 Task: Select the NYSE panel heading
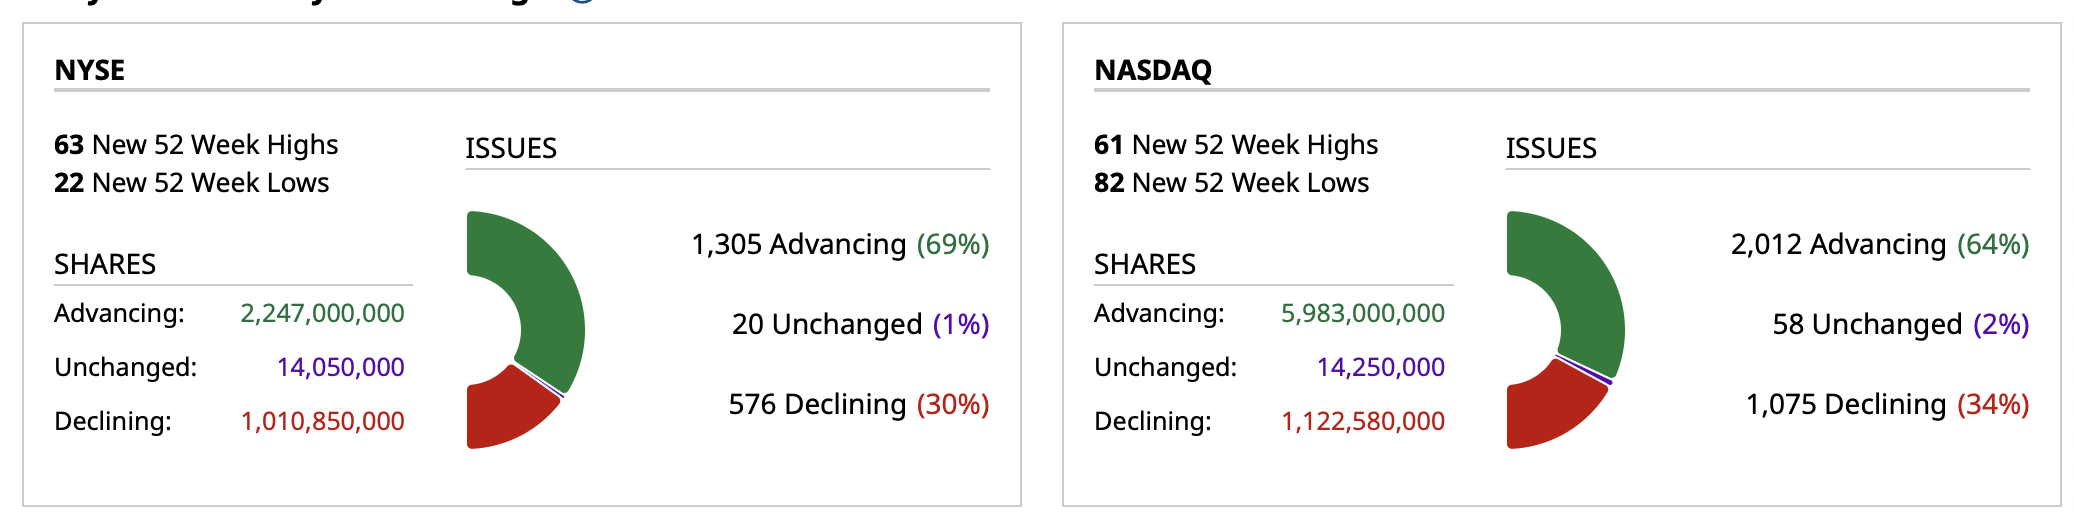pos(90,70)
